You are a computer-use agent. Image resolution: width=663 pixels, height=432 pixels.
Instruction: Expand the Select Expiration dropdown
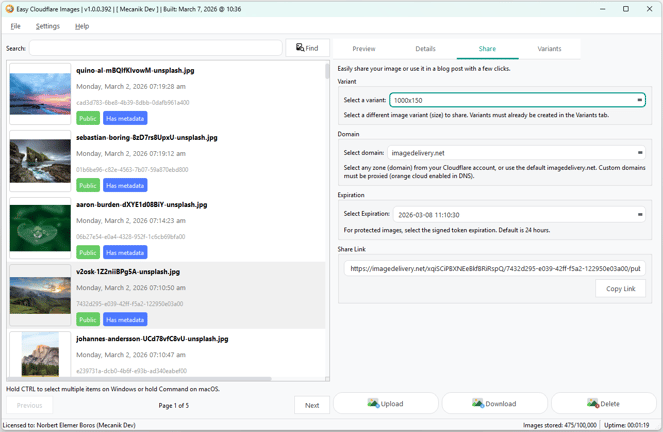pos(639,215)
